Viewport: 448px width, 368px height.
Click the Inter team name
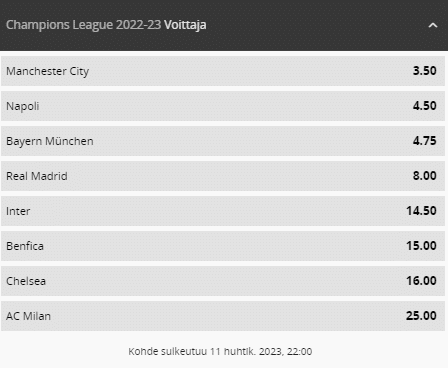coord(18,211)
